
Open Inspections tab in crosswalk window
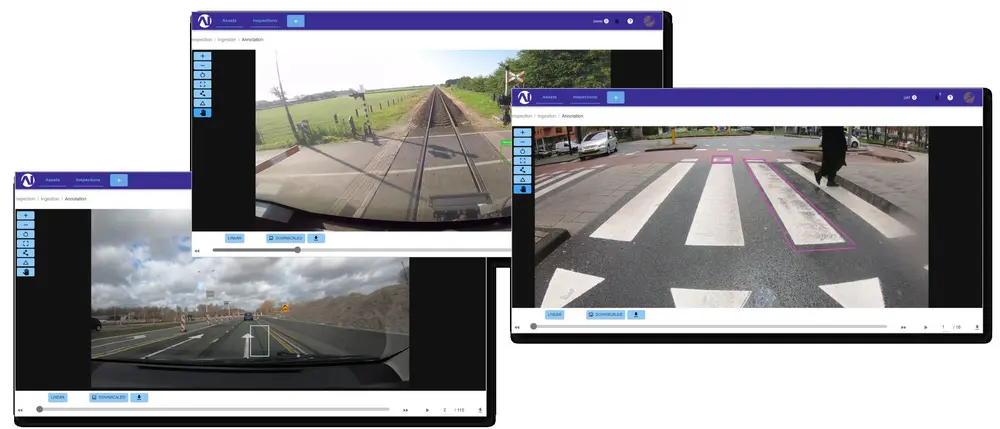tap(585, 98)
